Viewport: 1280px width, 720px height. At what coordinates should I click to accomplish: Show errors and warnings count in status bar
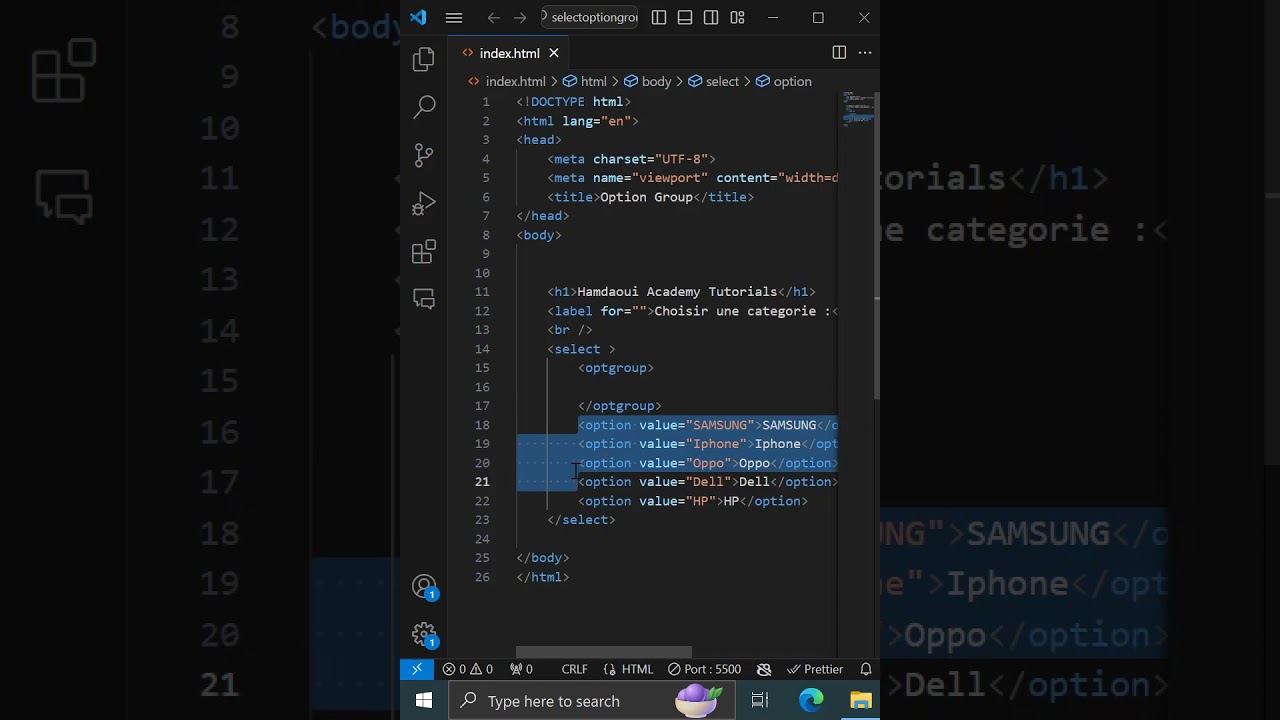468,669
